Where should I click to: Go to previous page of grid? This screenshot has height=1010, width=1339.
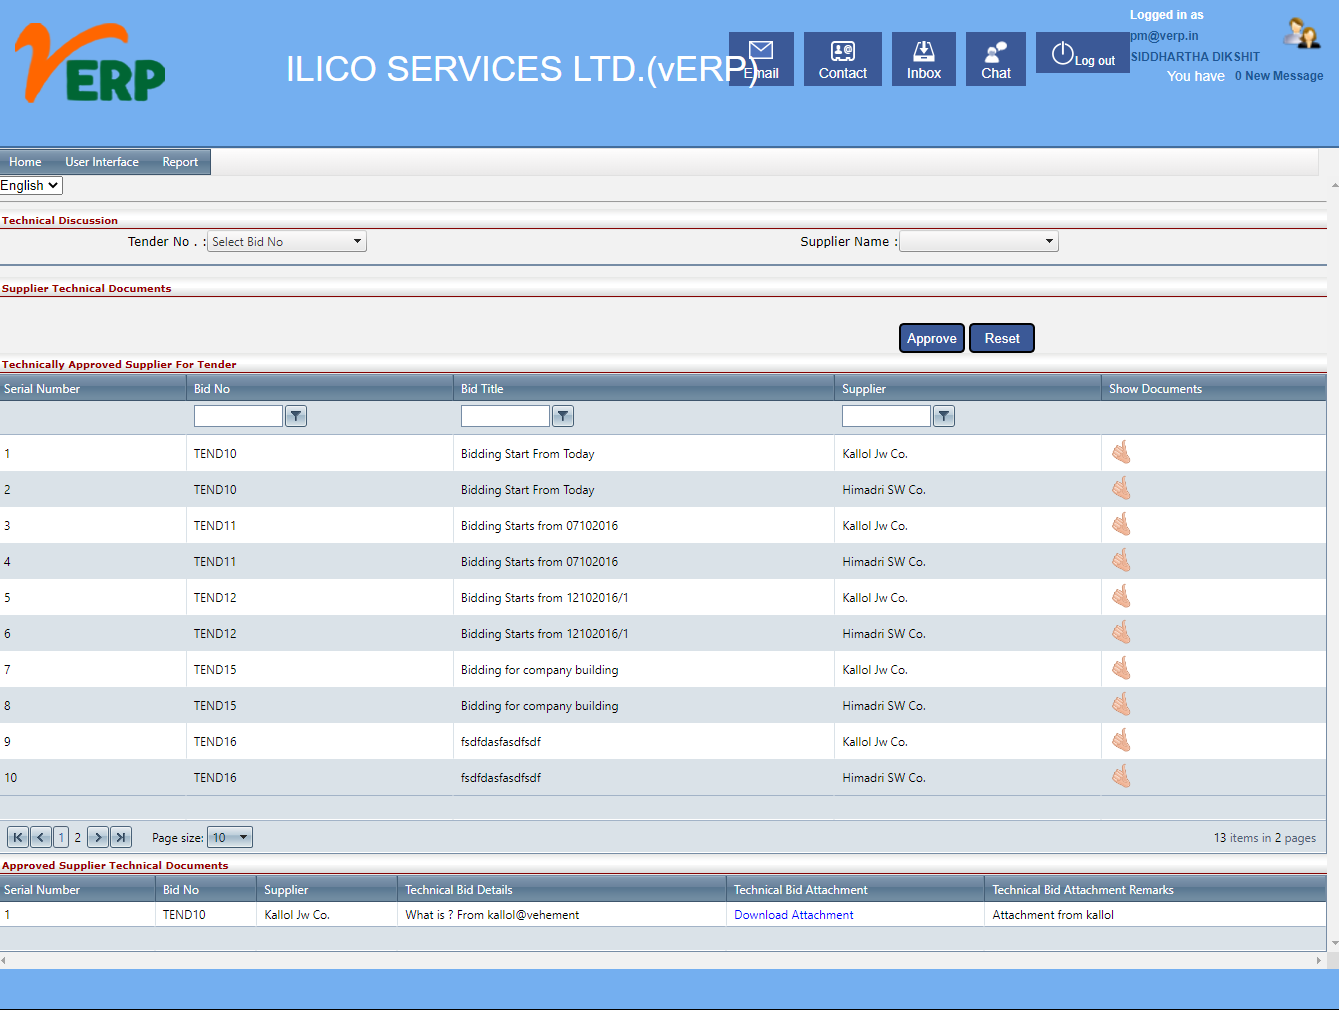pos(41,837)
